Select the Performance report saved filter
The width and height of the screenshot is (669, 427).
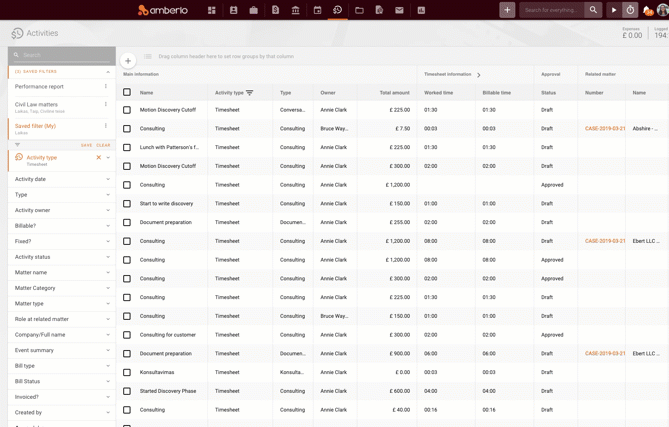[x=39, y=87]
